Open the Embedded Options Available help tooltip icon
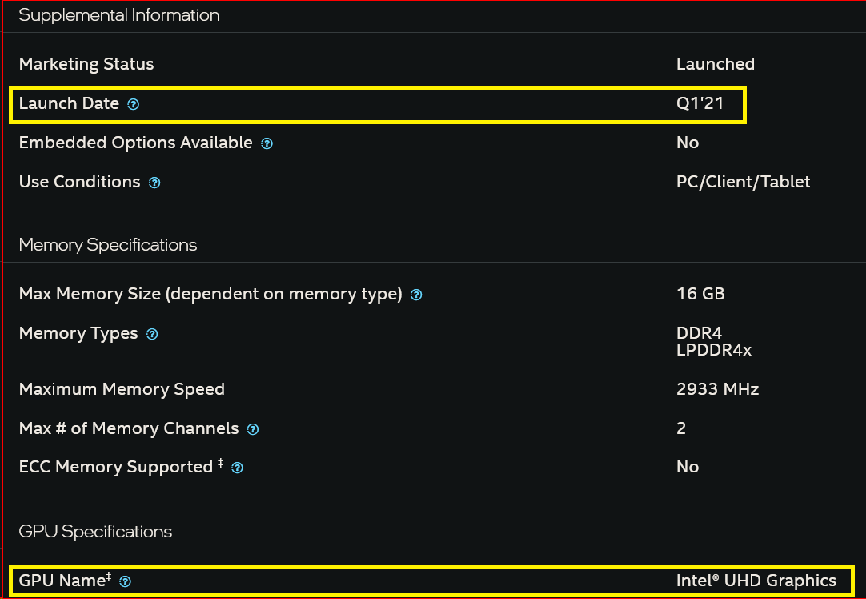This screenshot has width=866, height=599. click(x=267, y=143)
